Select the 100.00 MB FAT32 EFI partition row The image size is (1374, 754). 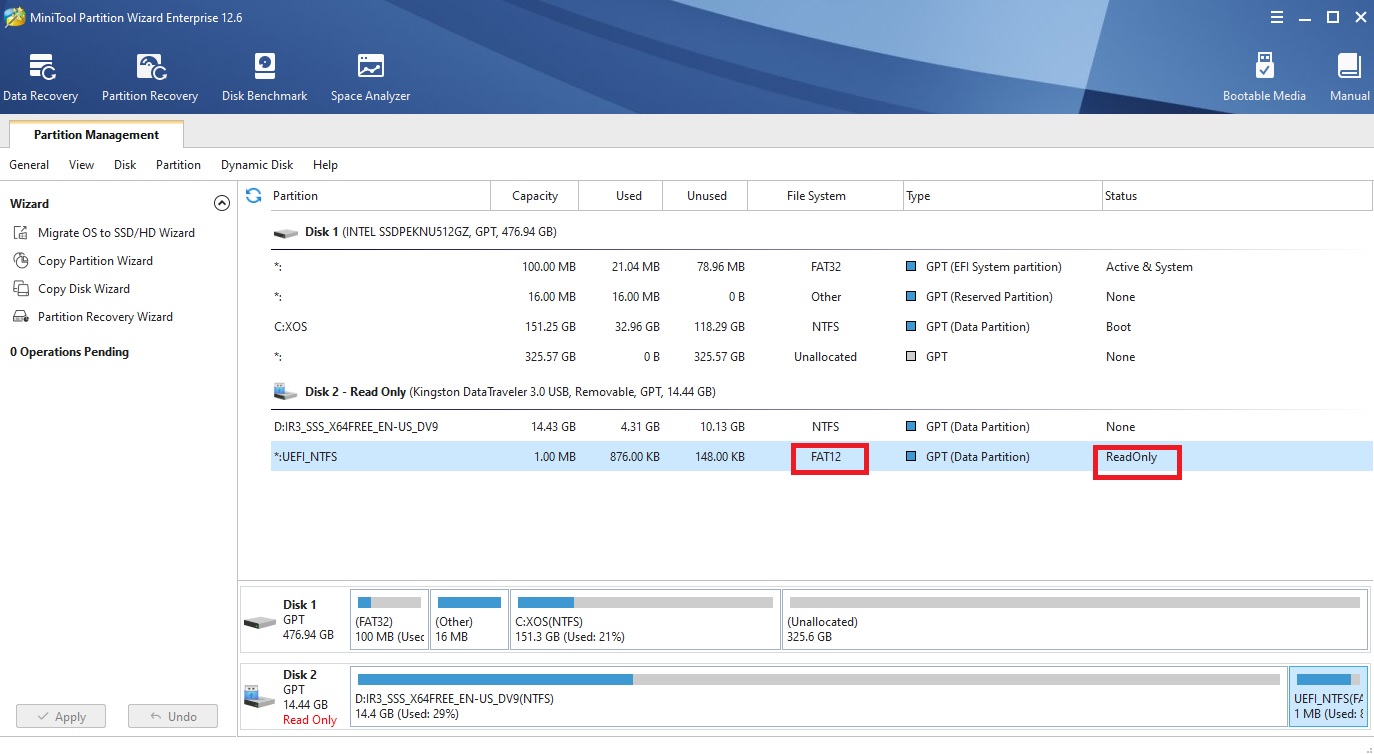coord(821,267)
